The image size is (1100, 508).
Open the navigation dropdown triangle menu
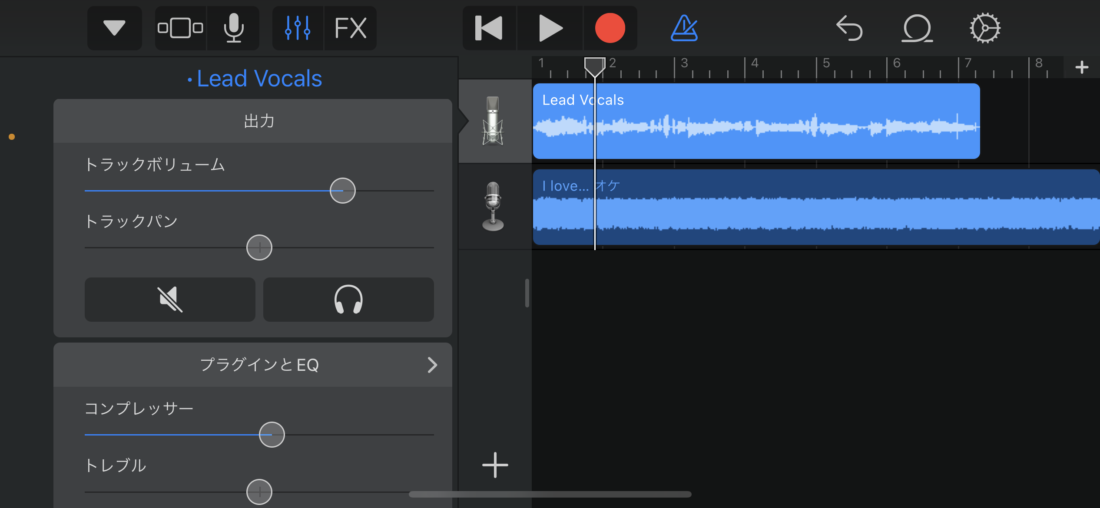coord(115,28)
